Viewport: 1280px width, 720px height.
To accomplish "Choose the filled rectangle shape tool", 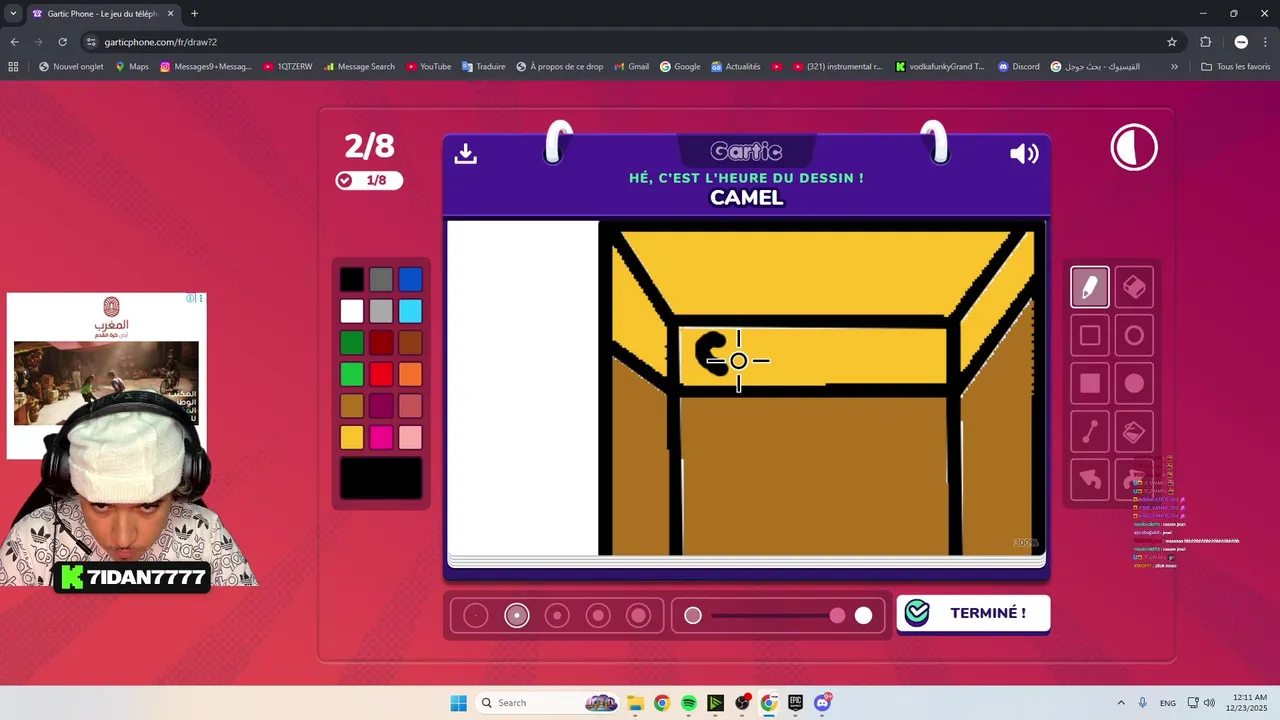I will pos(1090,384).
